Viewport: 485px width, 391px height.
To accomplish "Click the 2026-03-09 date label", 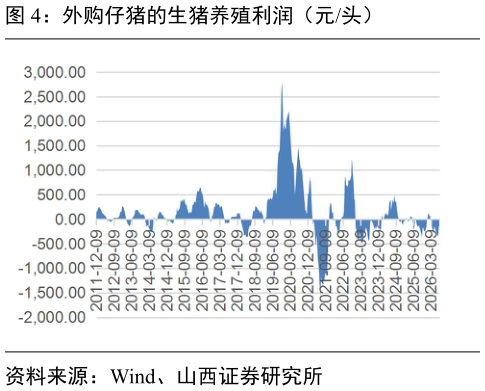I will 432,270.
